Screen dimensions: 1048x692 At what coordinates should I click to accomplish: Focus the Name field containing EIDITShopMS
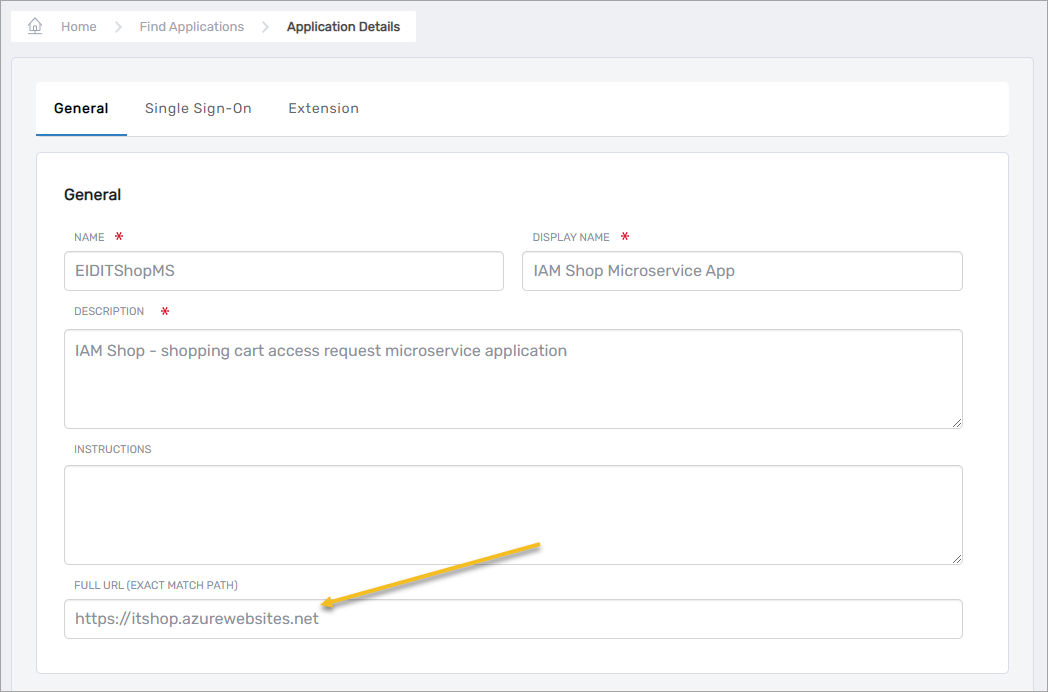pos(283,271)
